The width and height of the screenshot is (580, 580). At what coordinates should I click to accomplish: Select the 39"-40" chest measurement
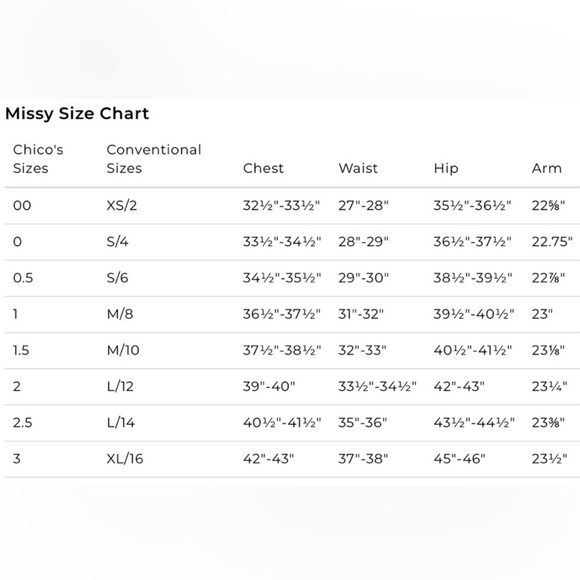[x=269, y=387]
